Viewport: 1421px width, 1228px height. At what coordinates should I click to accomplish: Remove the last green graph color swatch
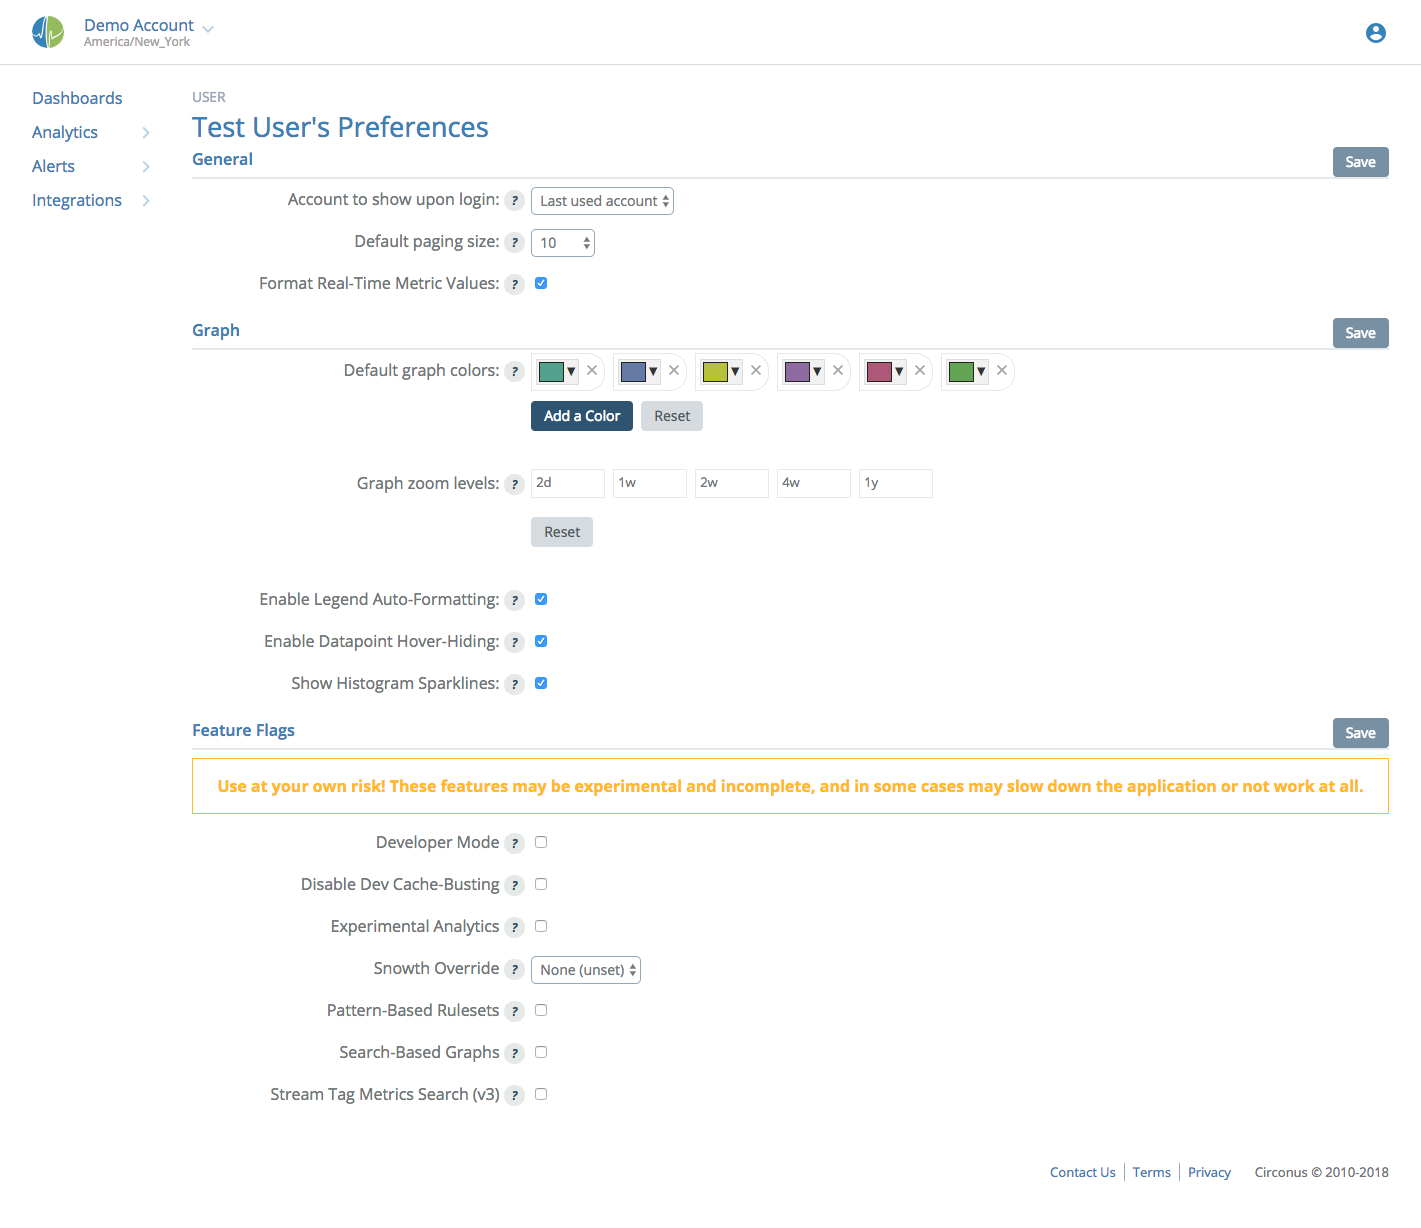pyautogui.click(x=1001, y=370)
